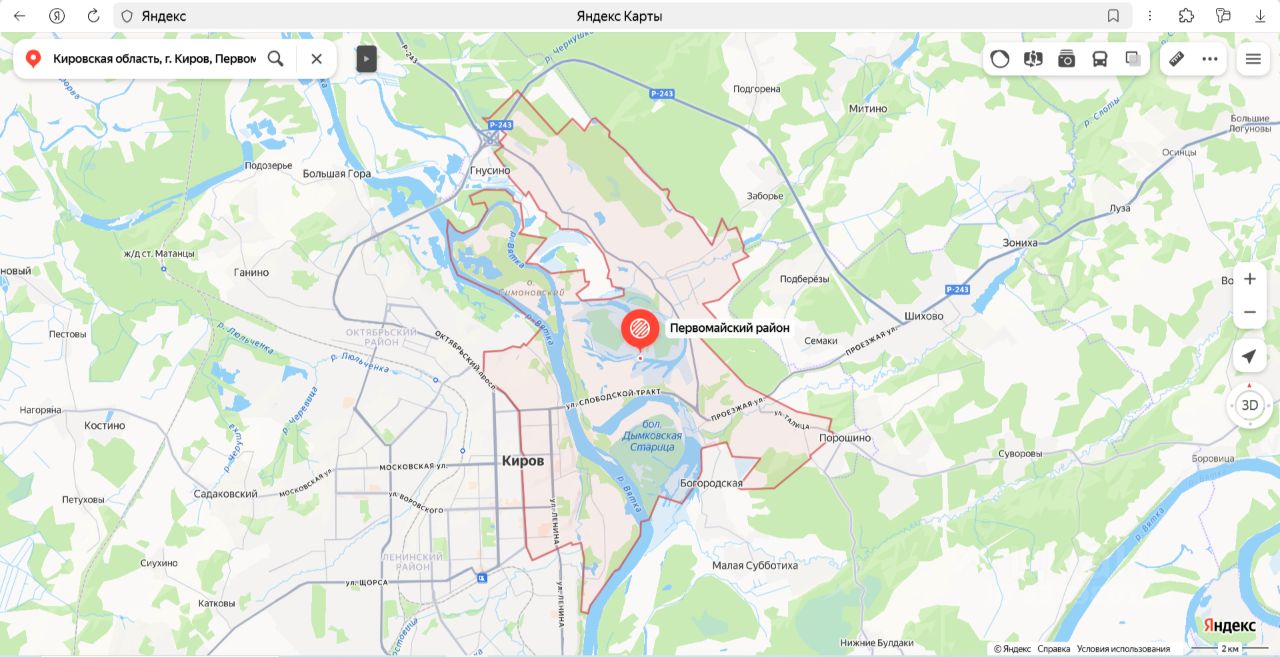This screenshot has width=1280, height=657.
Task: Open the Справка link
Action: 1054,649
